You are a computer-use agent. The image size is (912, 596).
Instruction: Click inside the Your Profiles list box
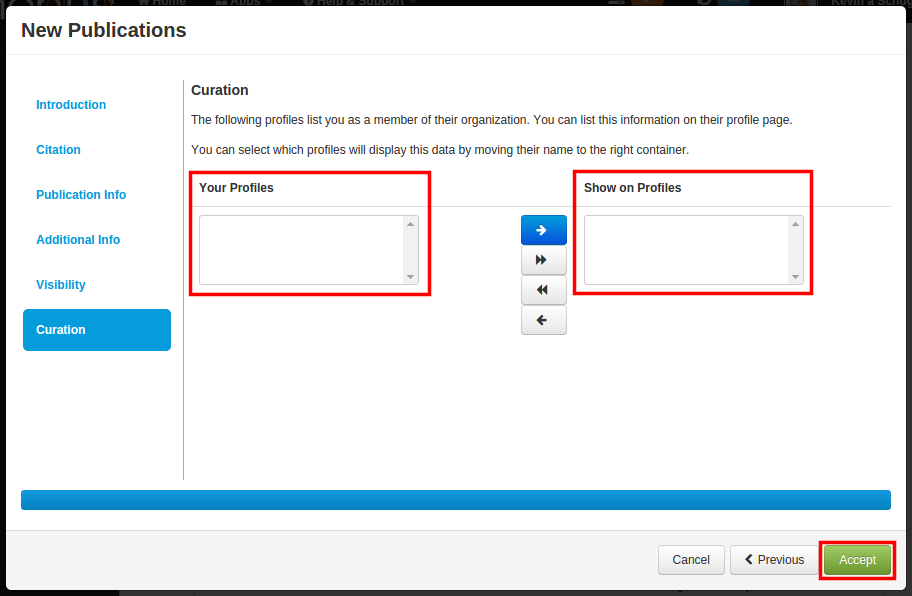pos(309,250)
